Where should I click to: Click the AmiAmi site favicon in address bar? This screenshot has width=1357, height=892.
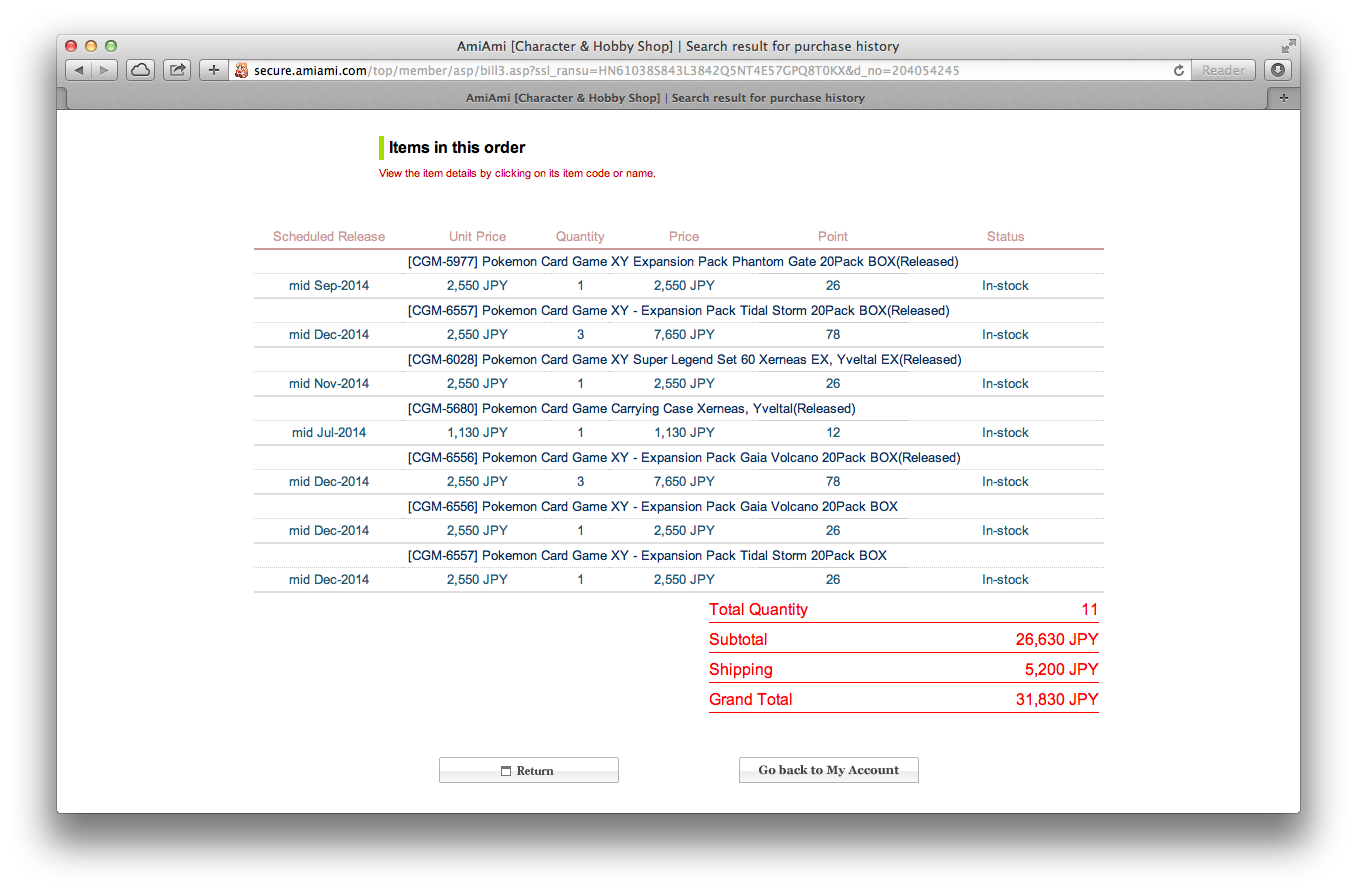[241, 70]
